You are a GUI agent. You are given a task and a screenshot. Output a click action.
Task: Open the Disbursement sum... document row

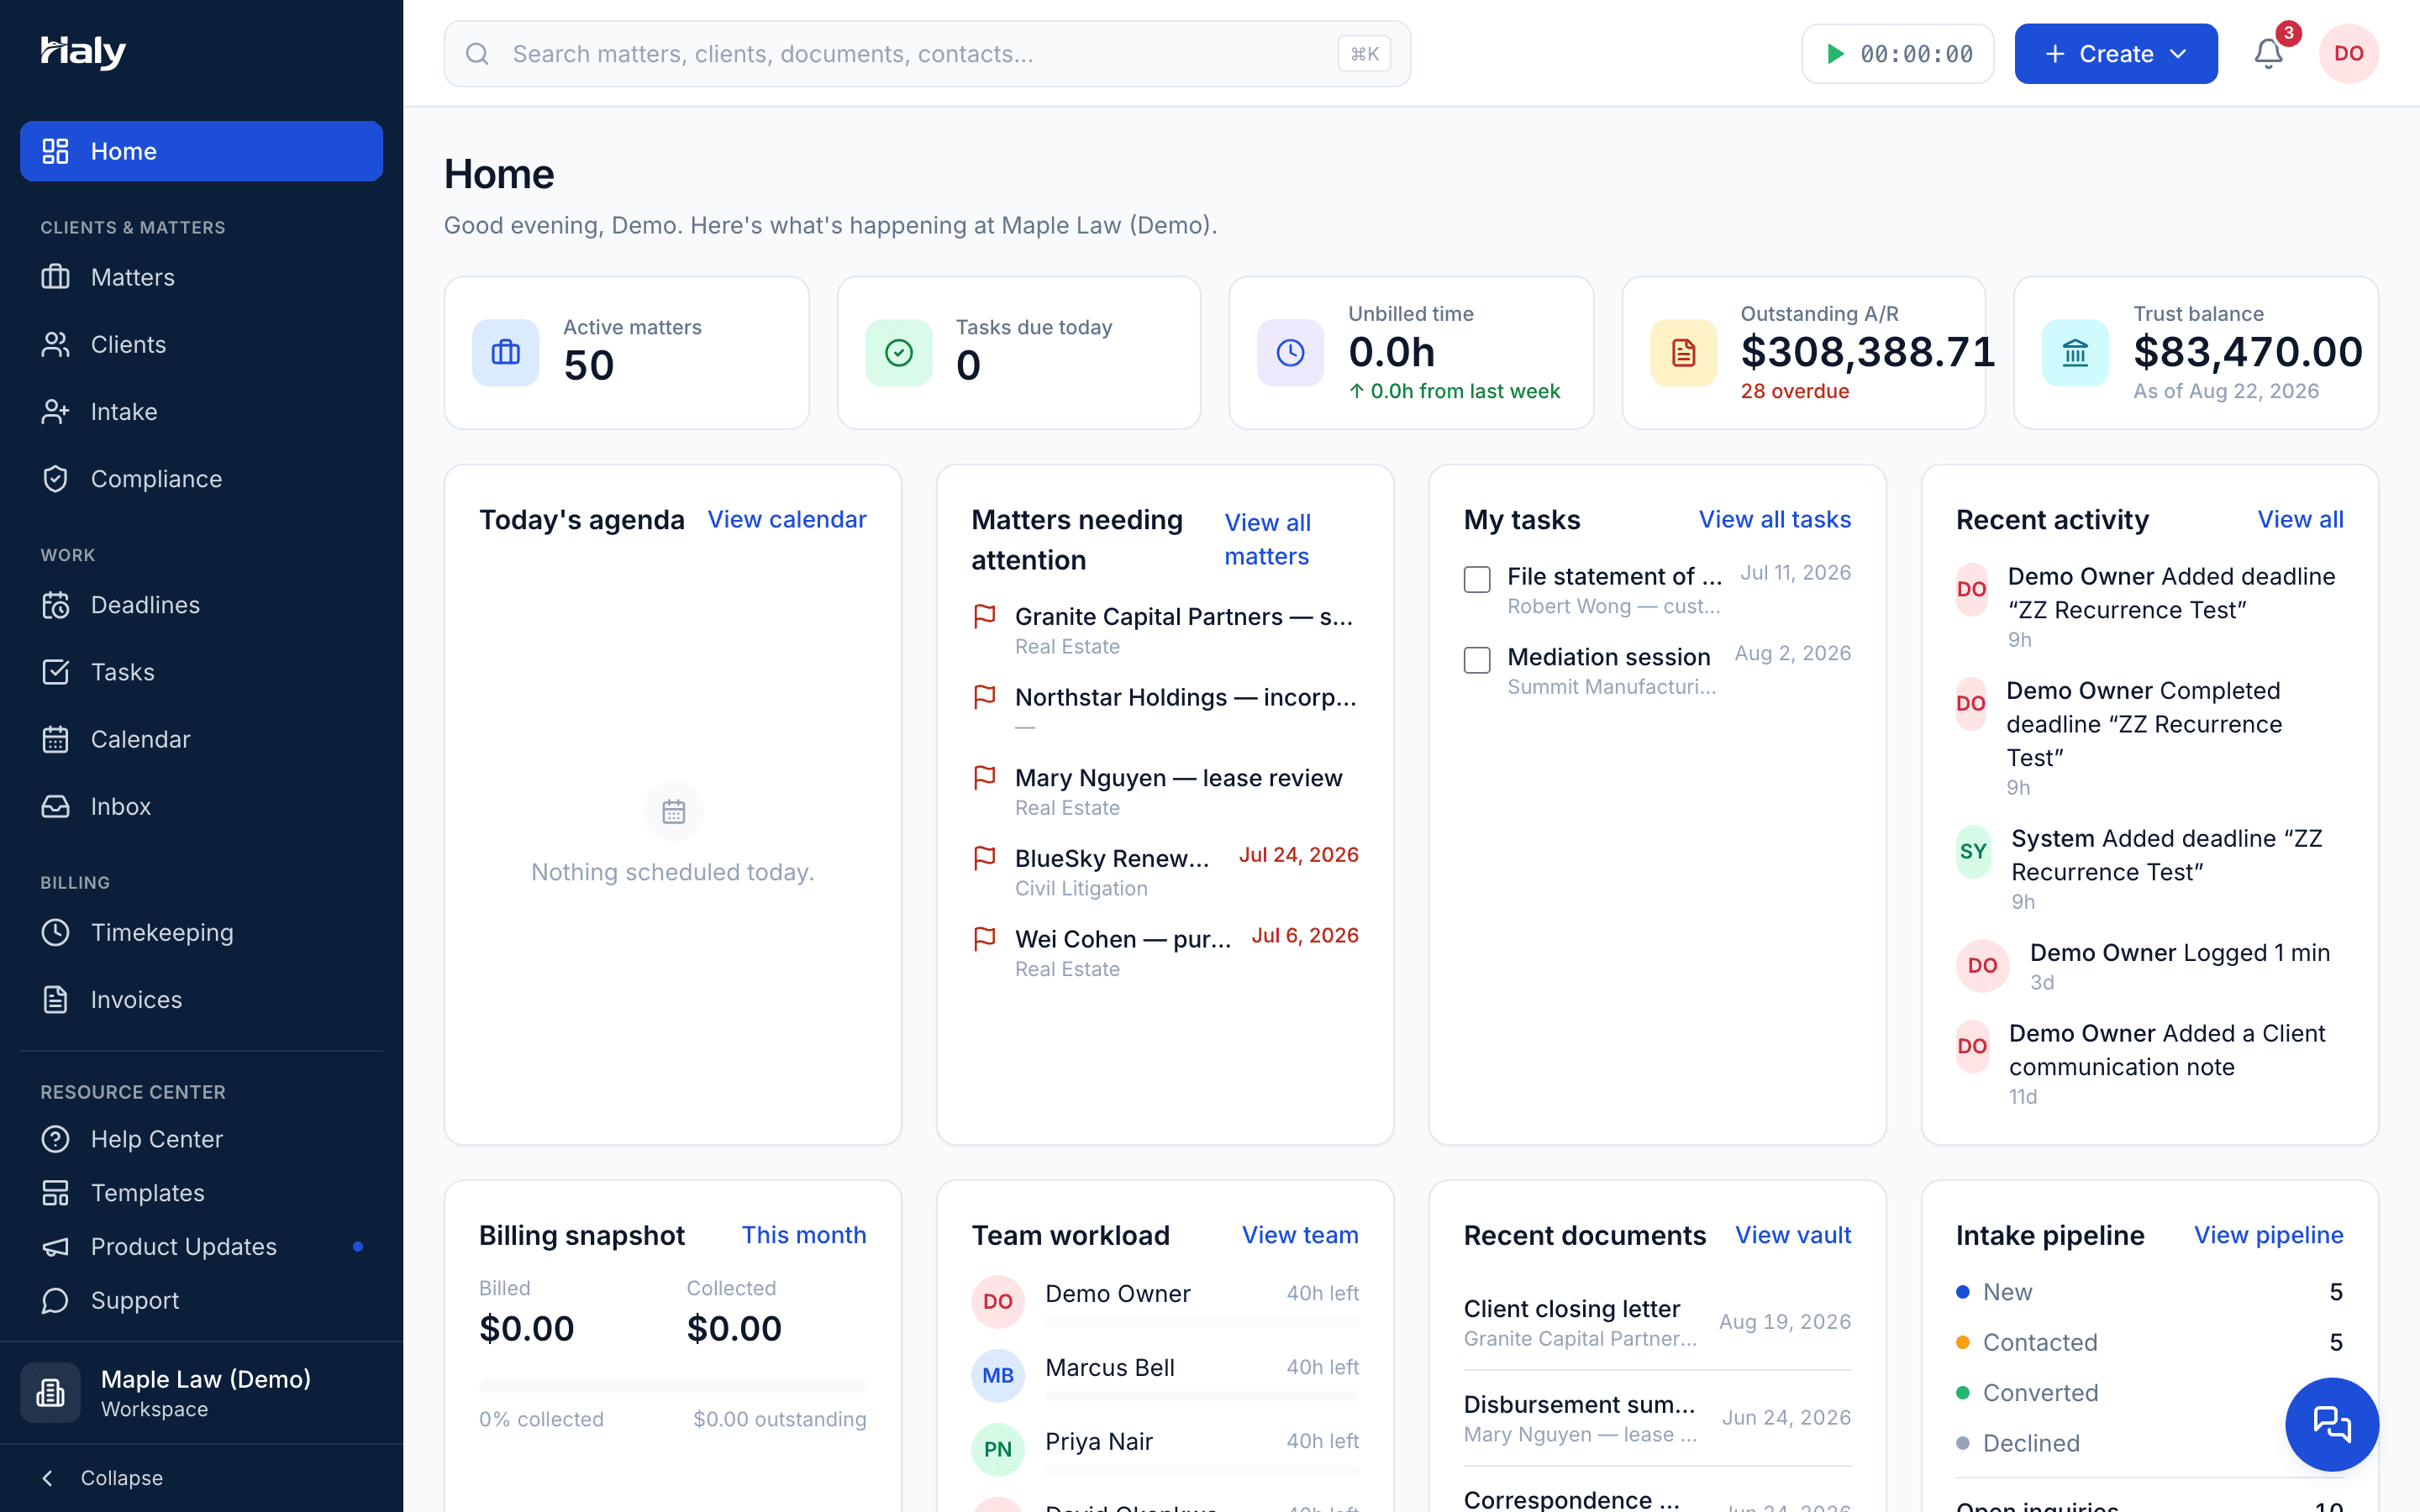(1657, 1418)
